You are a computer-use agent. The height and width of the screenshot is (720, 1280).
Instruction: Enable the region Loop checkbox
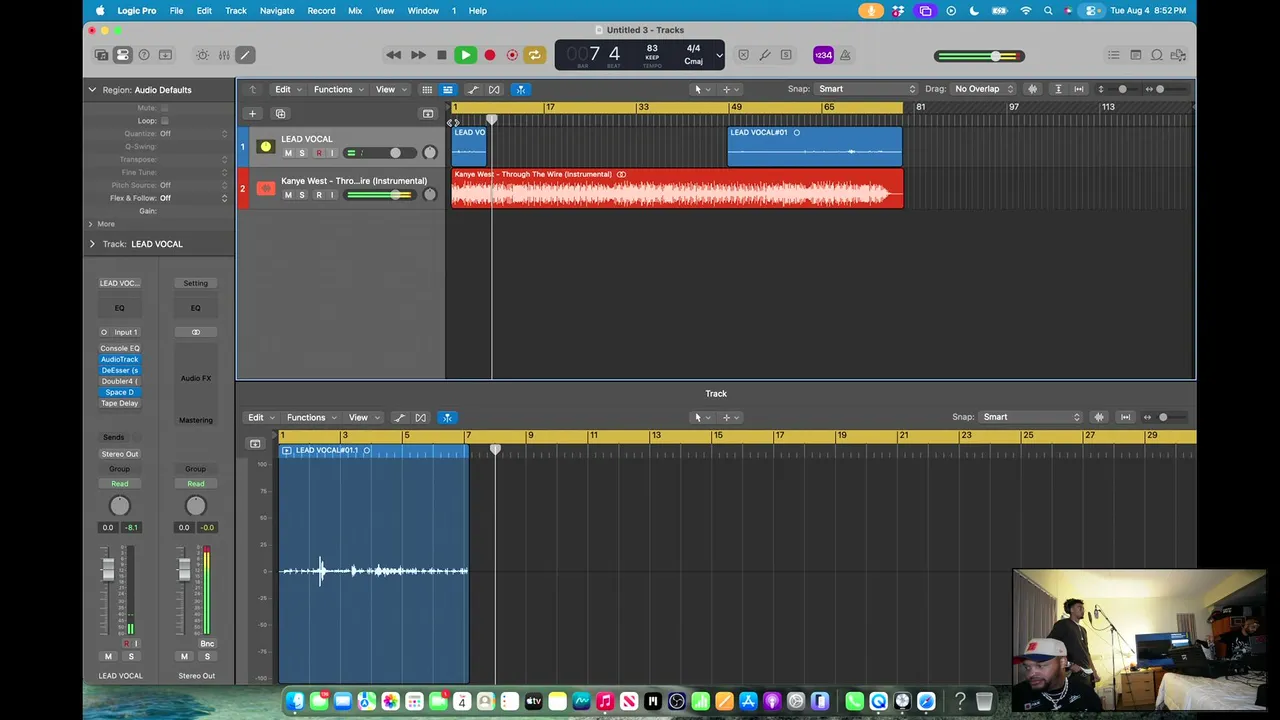tap(164, 121)
